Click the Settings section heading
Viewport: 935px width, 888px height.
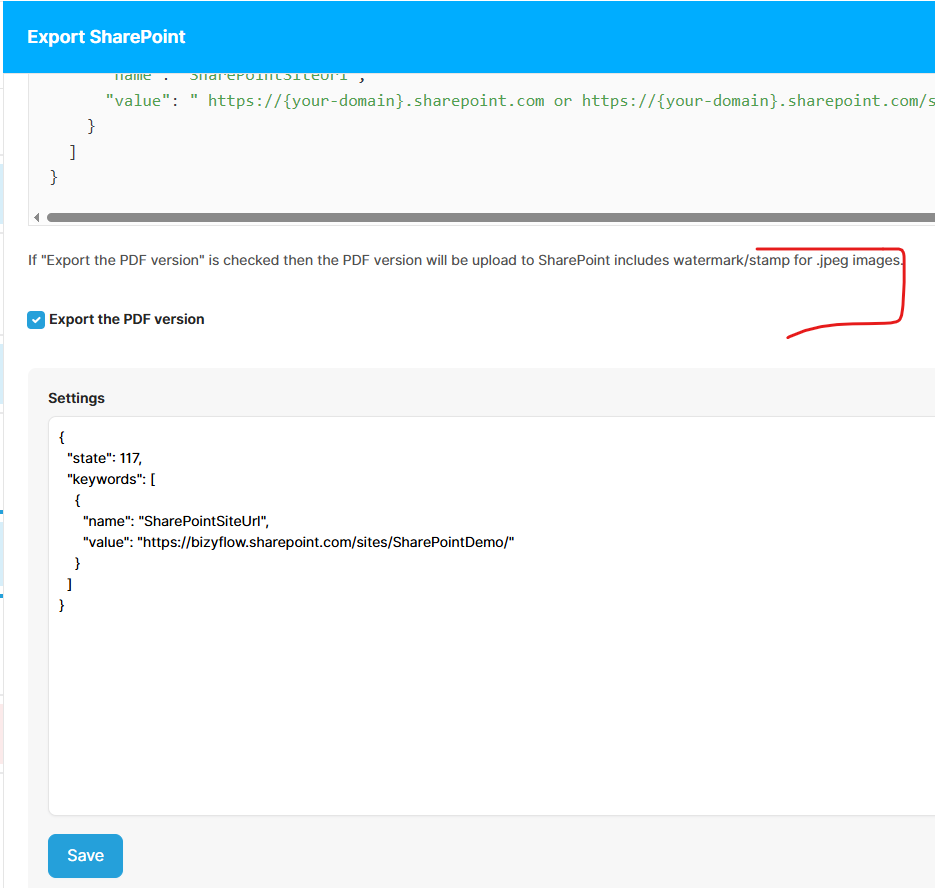tap(76, 398)
